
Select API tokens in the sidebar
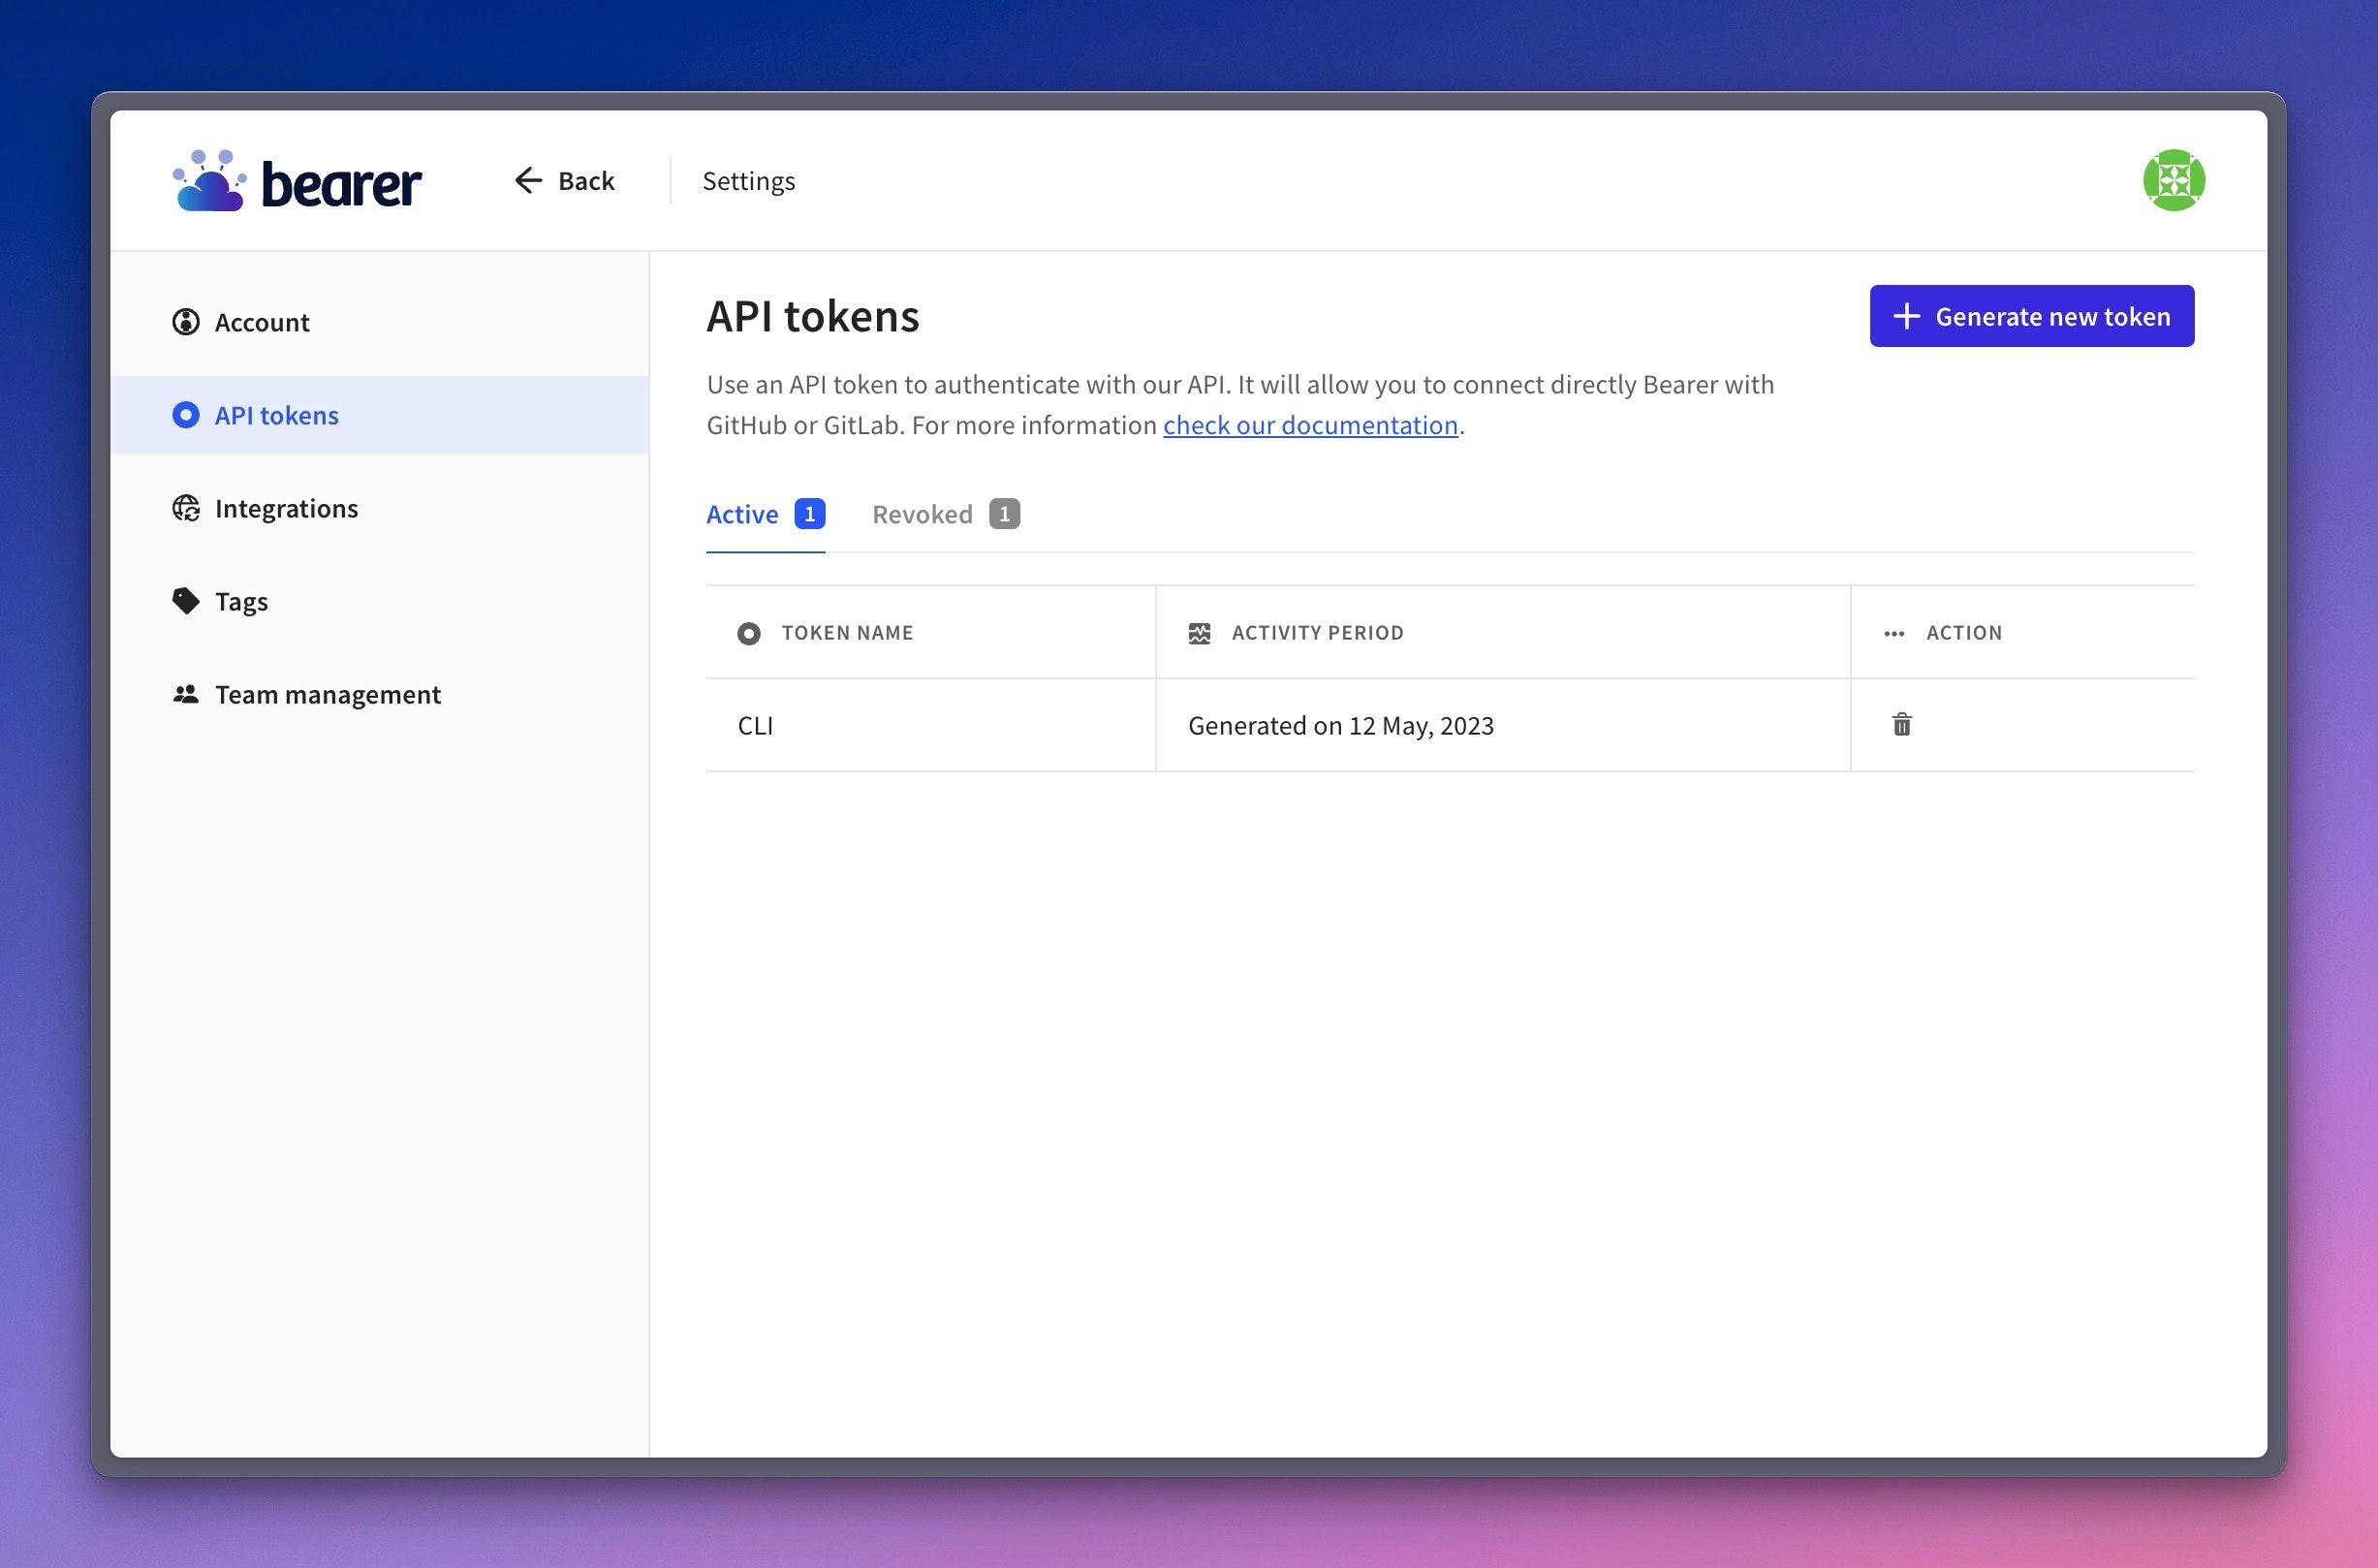(379, 415)
